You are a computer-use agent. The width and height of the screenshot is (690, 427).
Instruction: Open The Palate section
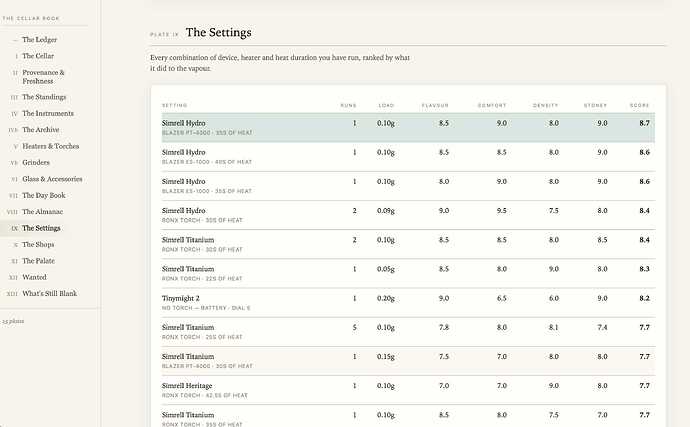pyautogui.click(x=38, y=261)
